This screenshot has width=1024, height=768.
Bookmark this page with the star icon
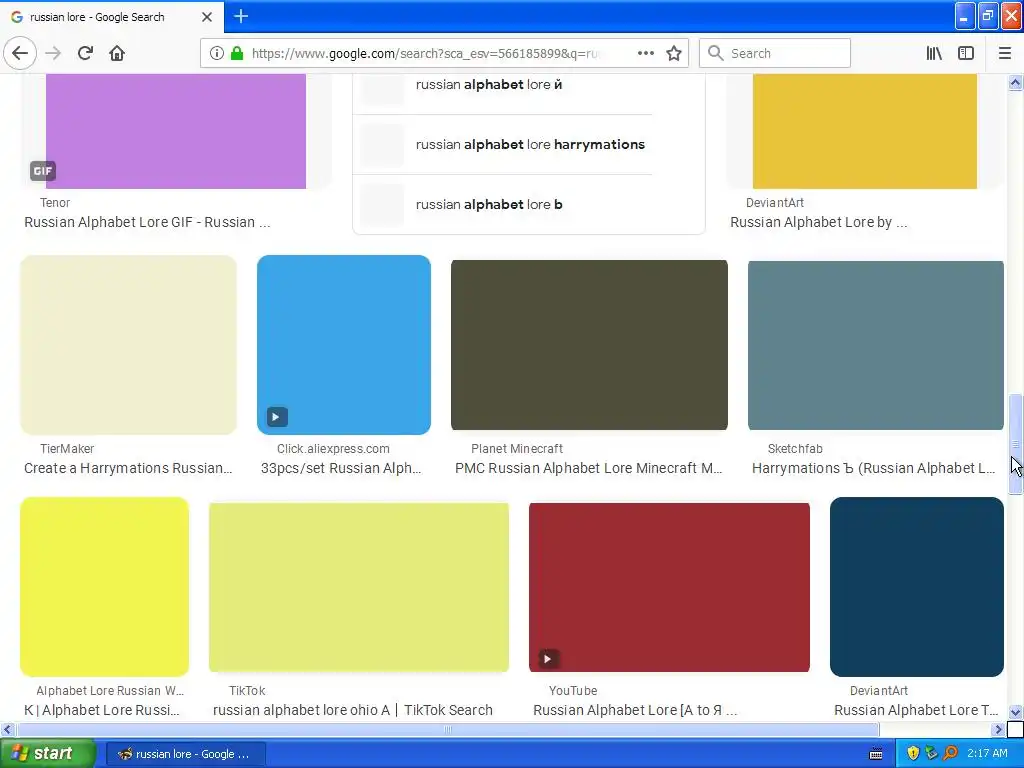674,53
